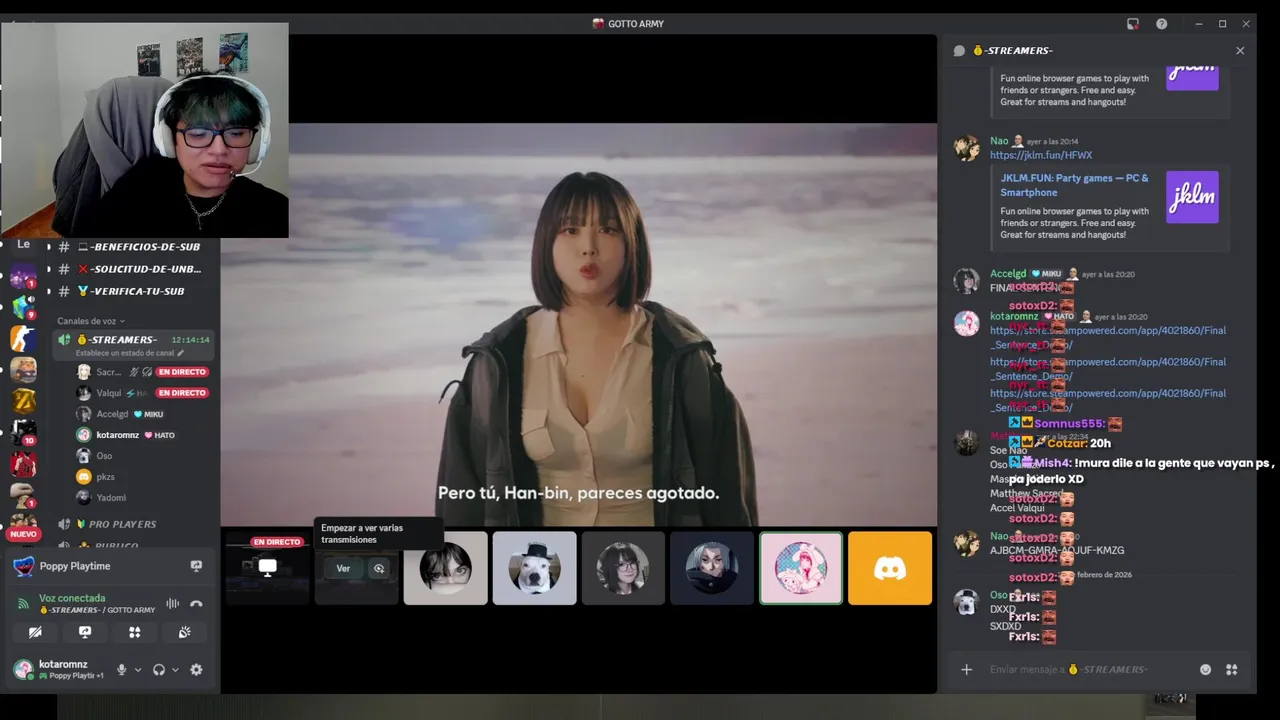Click the Poppy Playtime activity icon
The image size is (1280, 720).
23,566
